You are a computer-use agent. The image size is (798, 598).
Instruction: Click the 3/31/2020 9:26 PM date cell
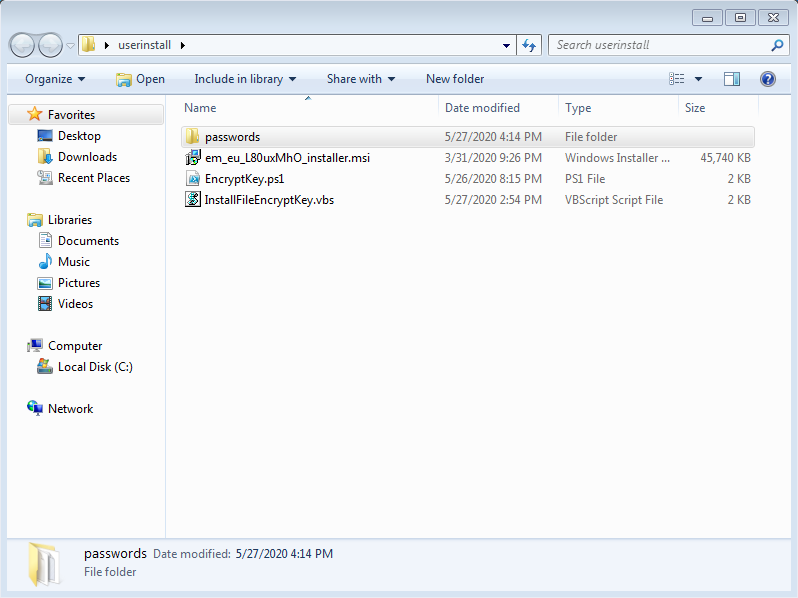pos(493,158)
